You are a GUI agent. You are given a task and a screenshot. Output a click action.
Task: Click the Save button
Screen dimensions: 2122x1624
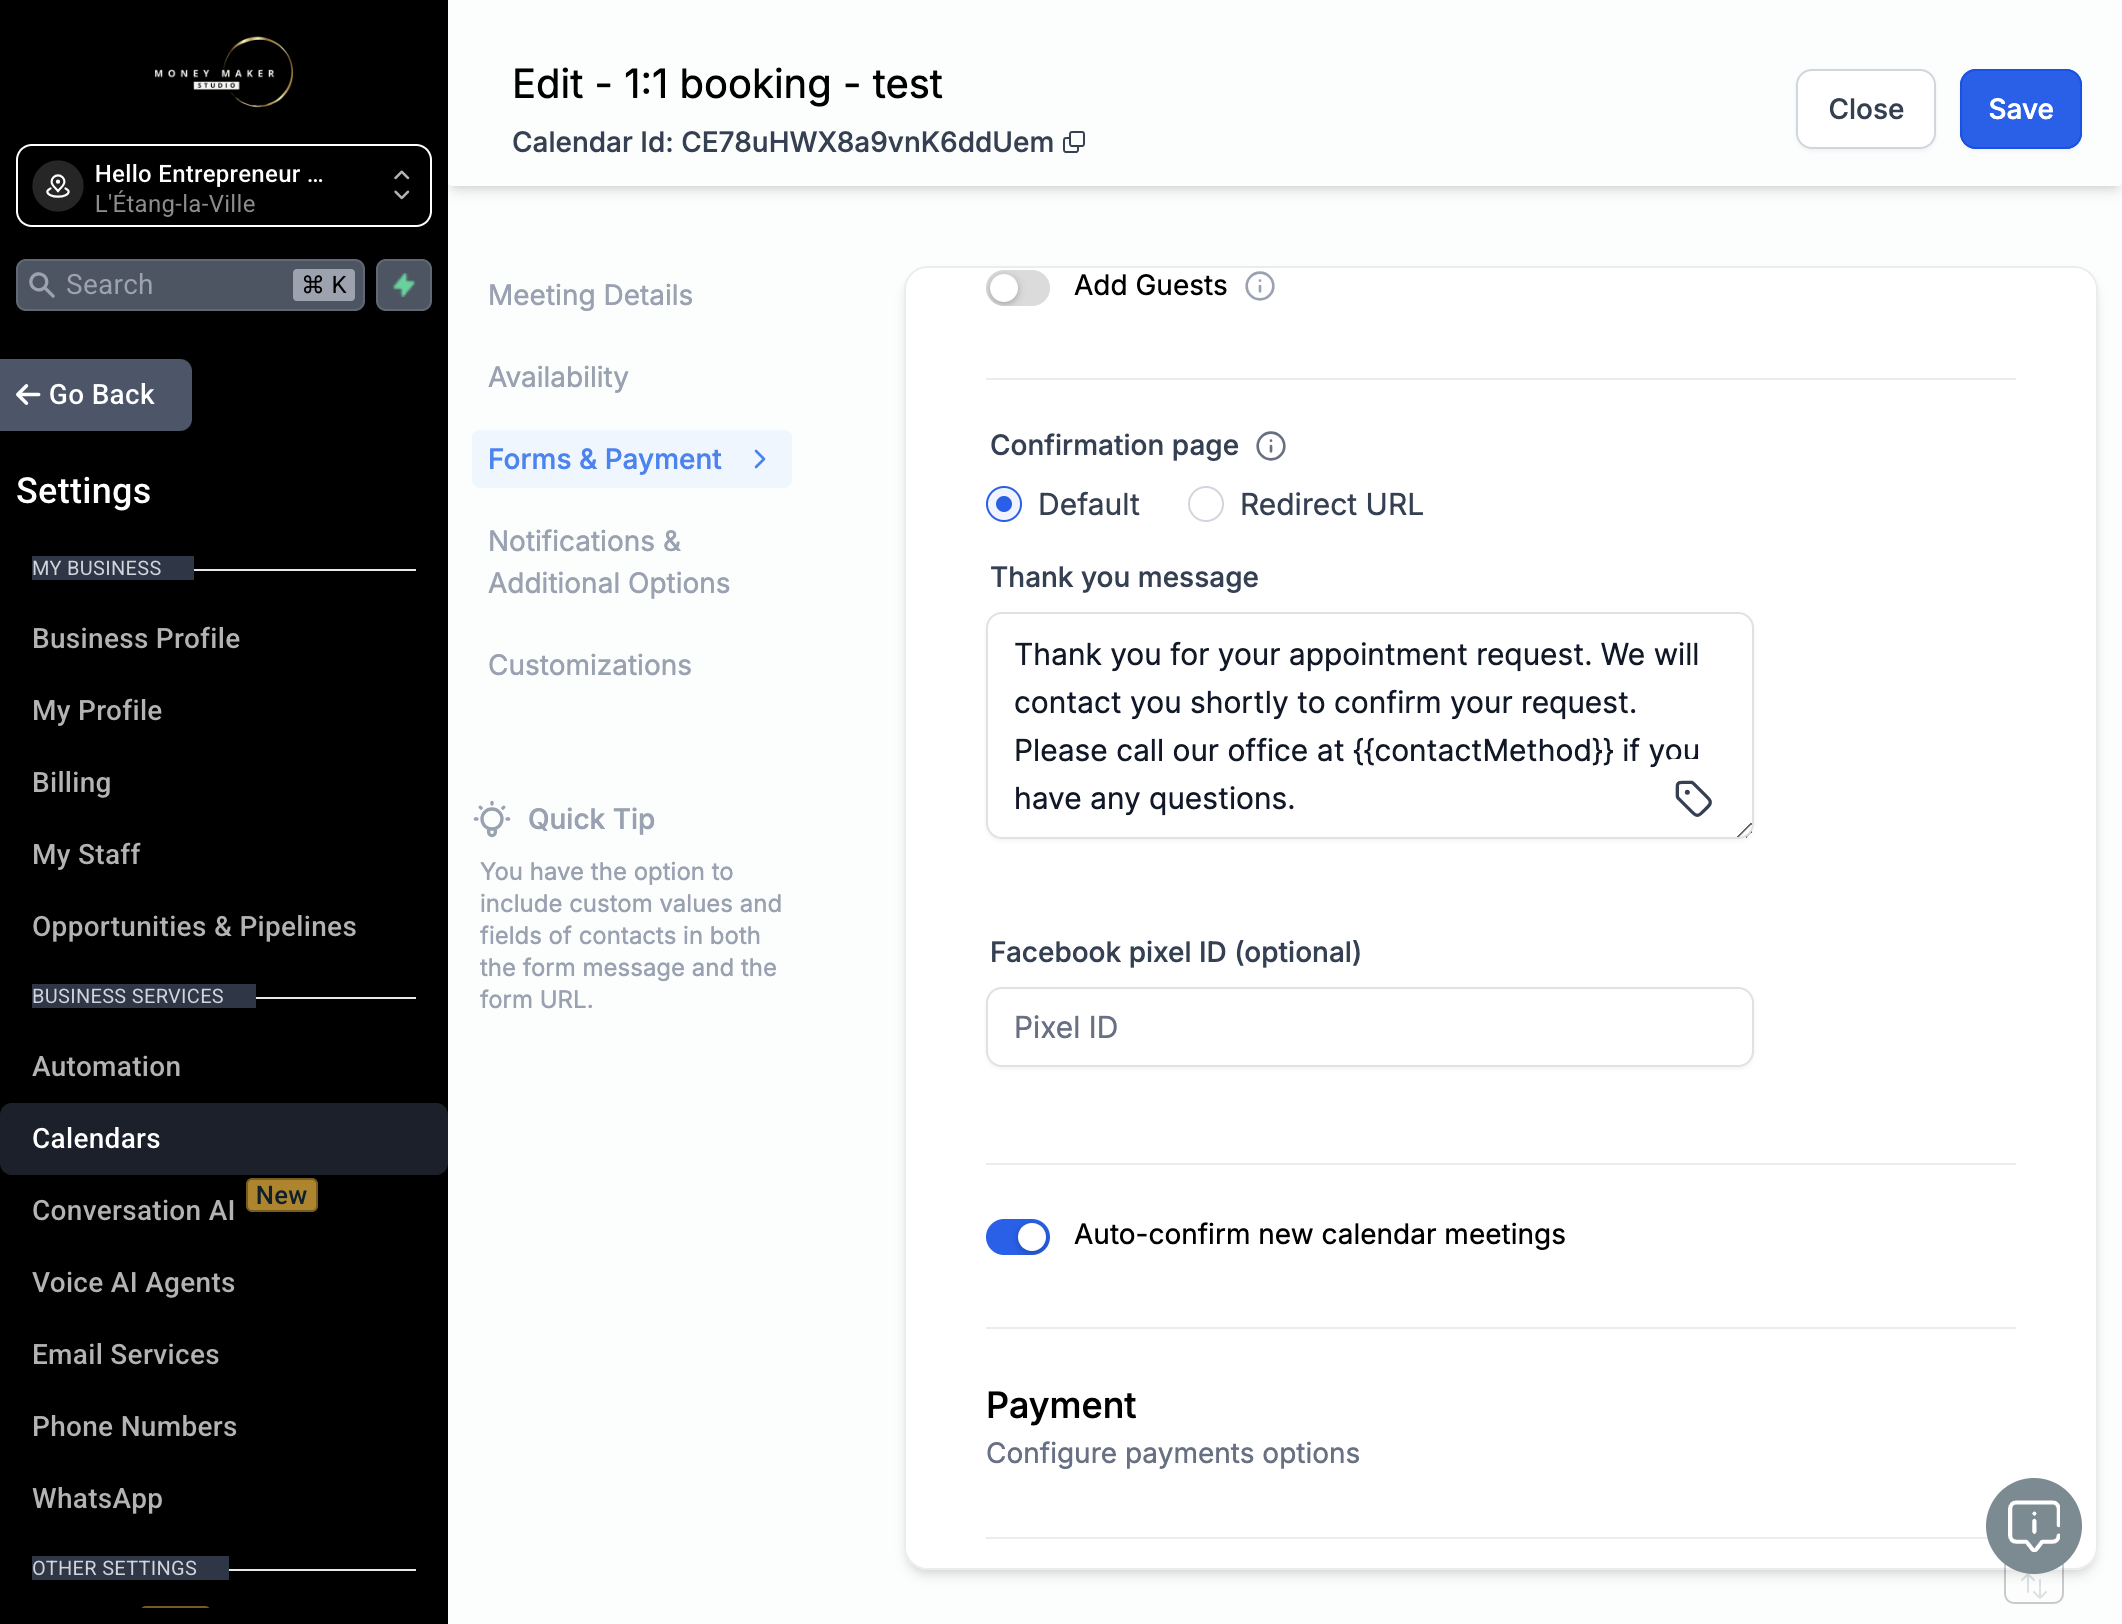tap(2020, 109)
